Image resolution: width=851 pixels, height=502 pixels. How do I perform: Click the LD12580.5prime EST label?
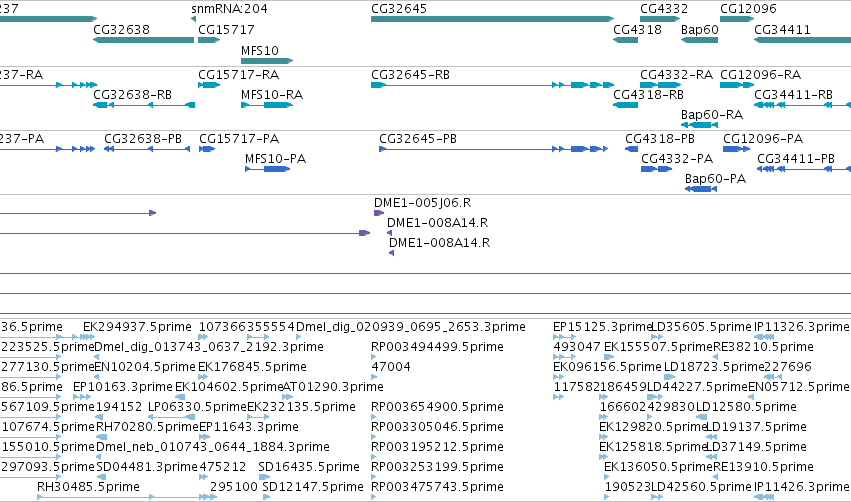746,406
